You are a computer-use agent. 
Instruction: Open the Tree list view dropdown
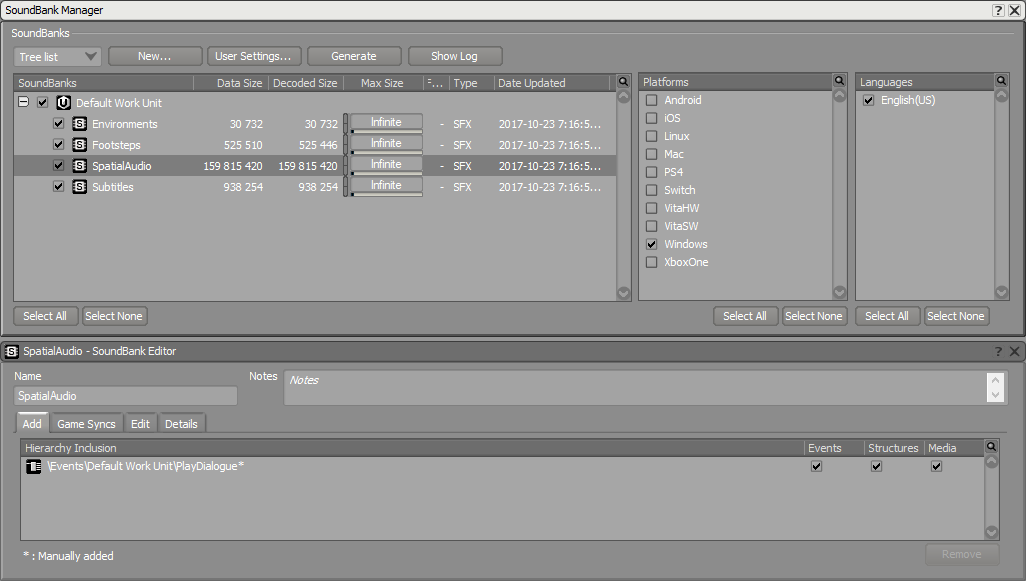click(57, 56)
